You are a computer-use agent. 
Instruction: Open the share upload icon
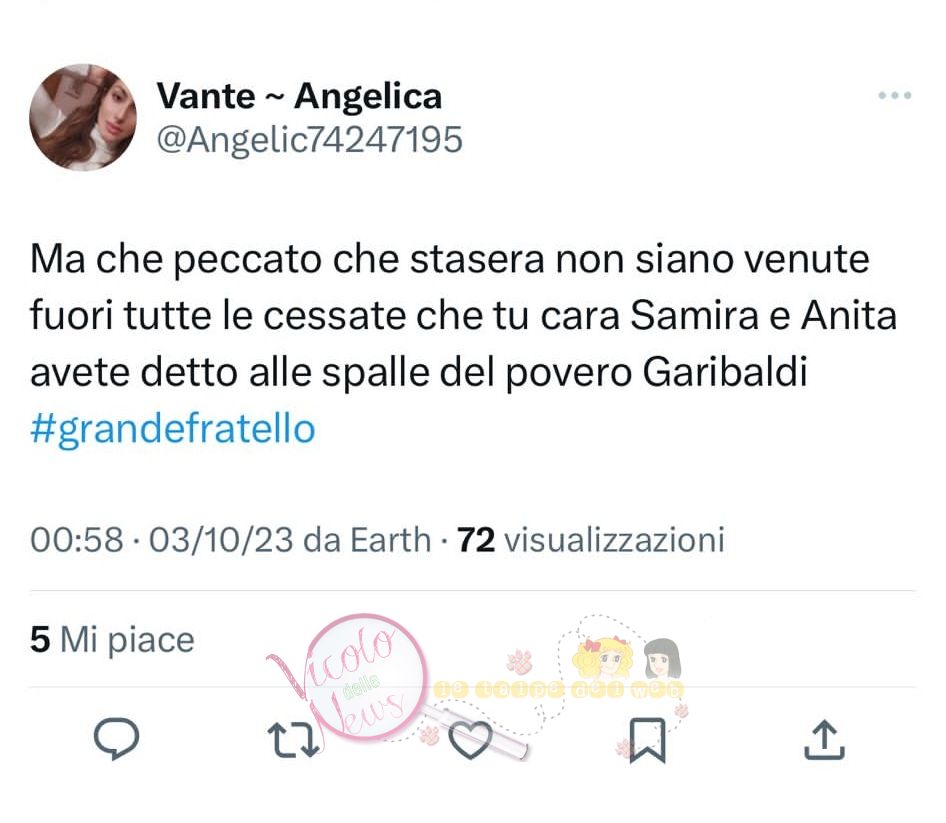click(x=824, y=739)
